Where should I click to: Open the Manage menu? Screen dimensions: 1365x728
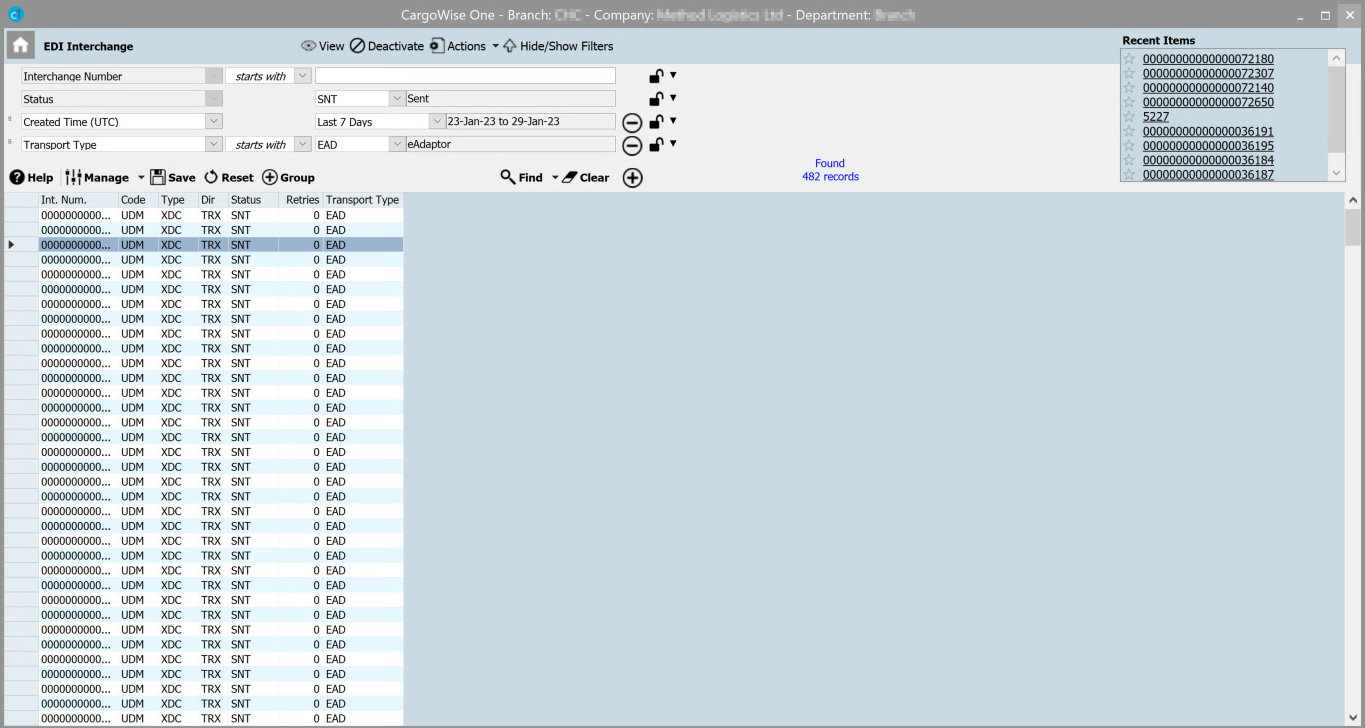pyautogui.click(x=105, y=178)
